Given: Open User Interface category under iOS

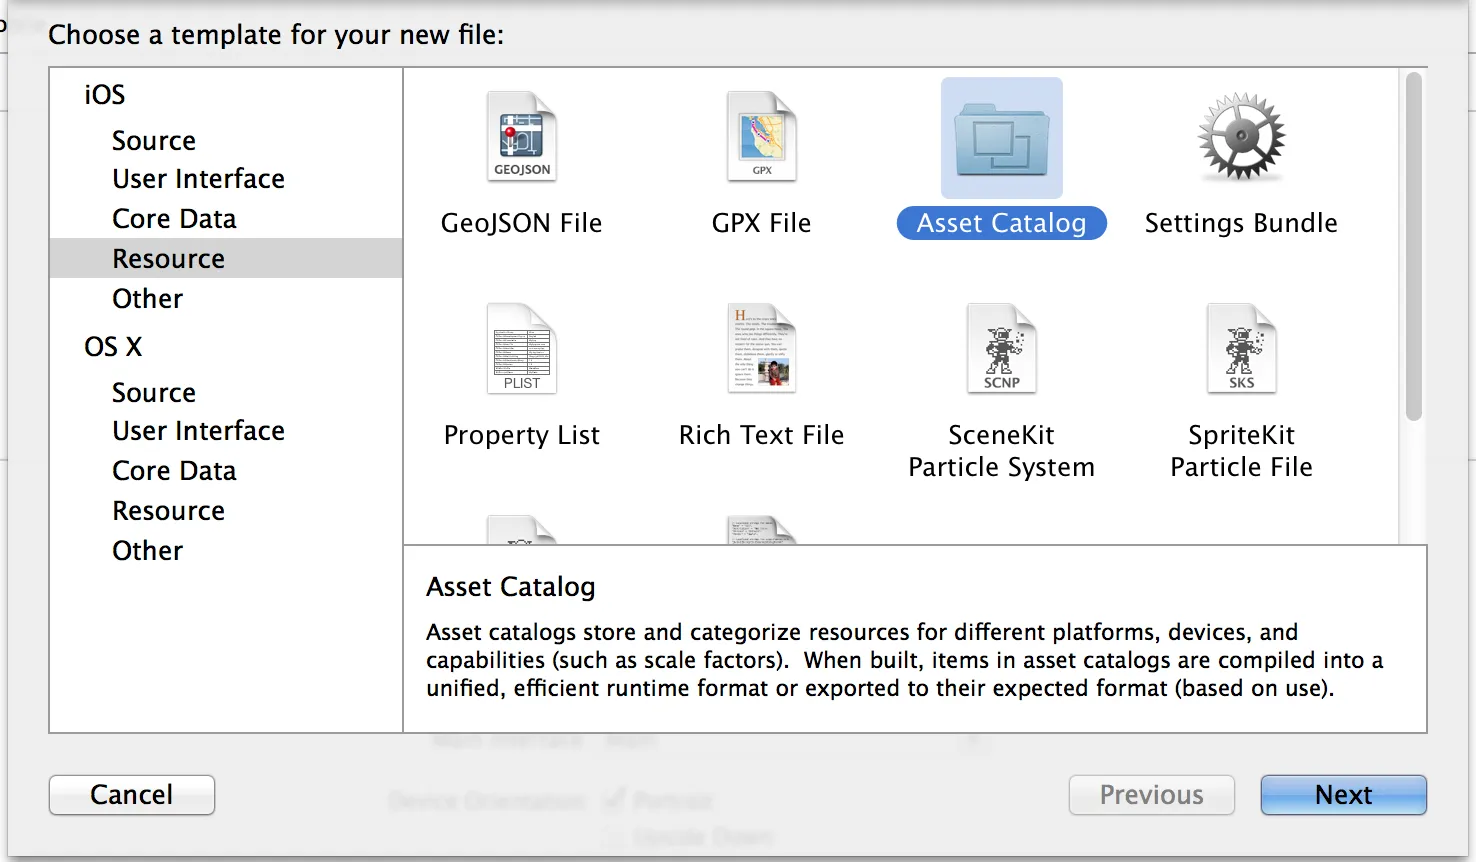Looking at the screenshot, I should point(199,179).
